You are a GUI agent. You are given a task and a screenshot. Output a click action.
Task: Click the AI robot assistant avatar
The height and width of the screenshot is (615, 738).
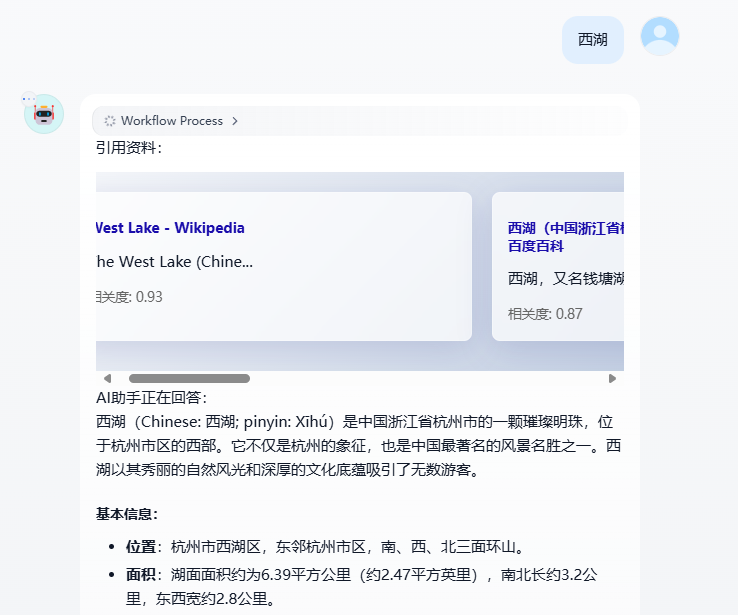44,115
